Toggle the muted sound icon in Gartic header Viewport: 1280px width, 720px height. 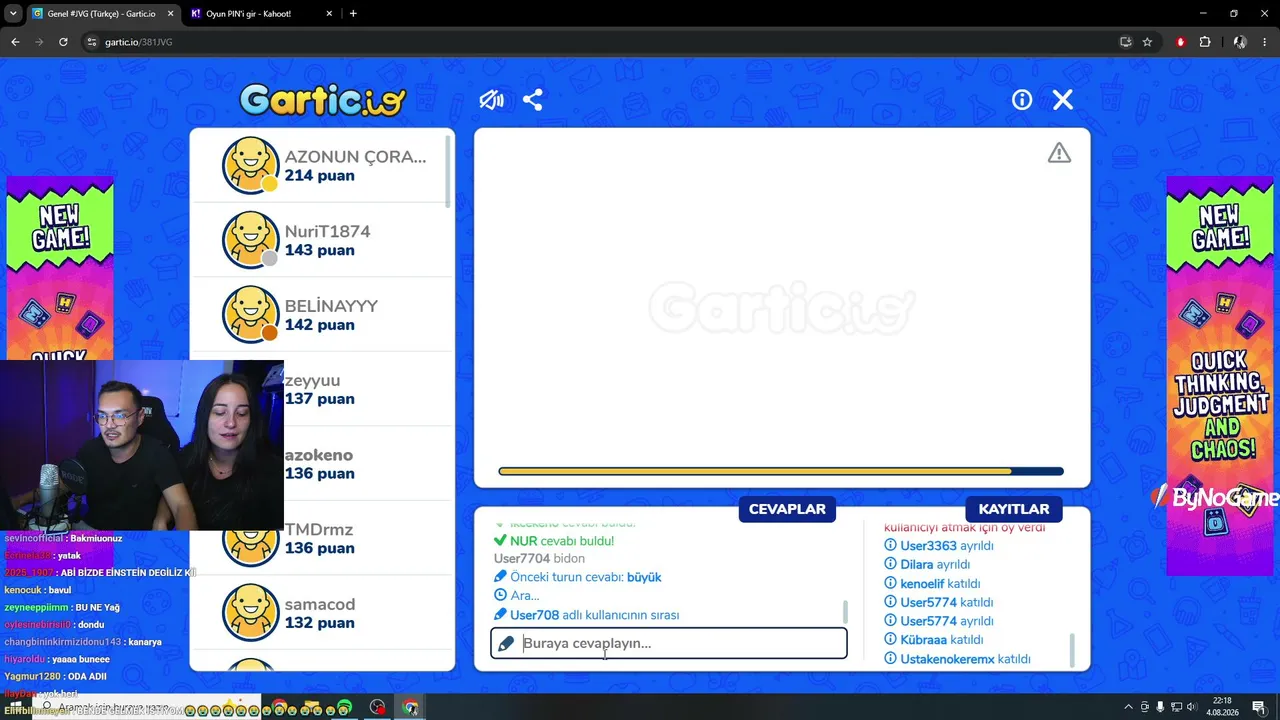pyautogui.click(x=491, y=100)
